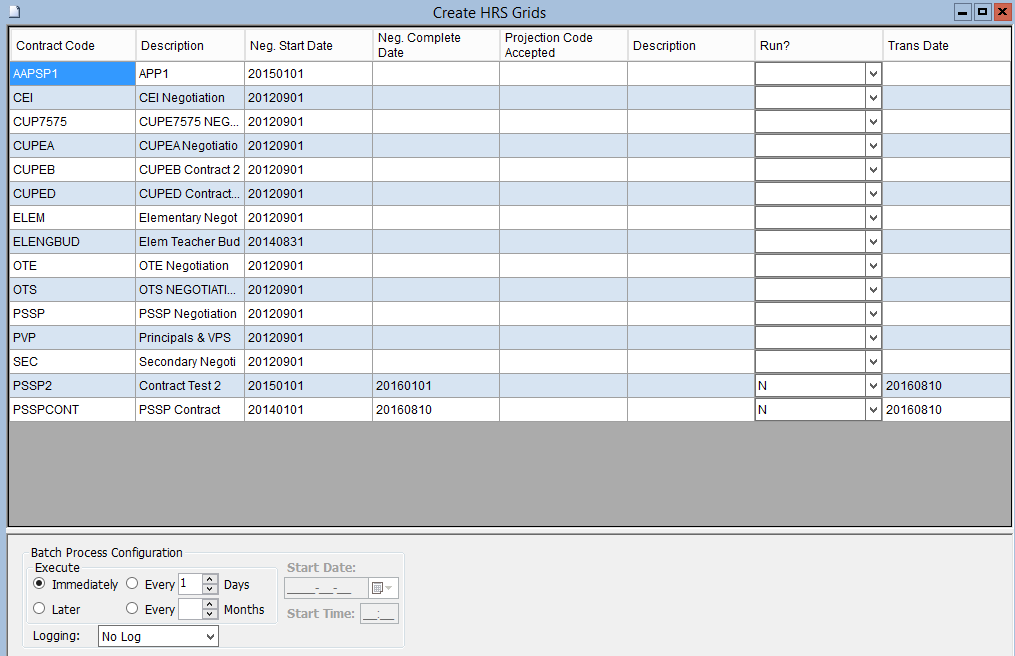Open the Start Date calendar picker

point(384,588)
